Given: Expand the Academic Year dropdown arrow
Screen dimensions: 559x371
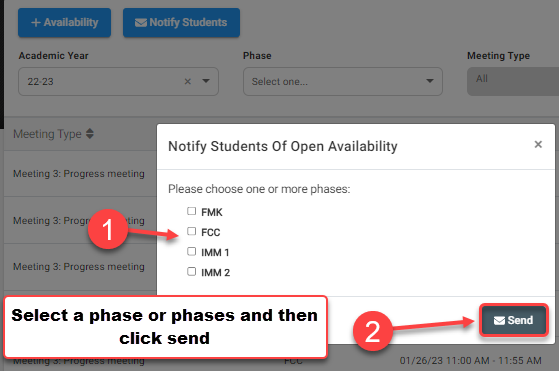Looking at the screenshot, I should [206, 81].
